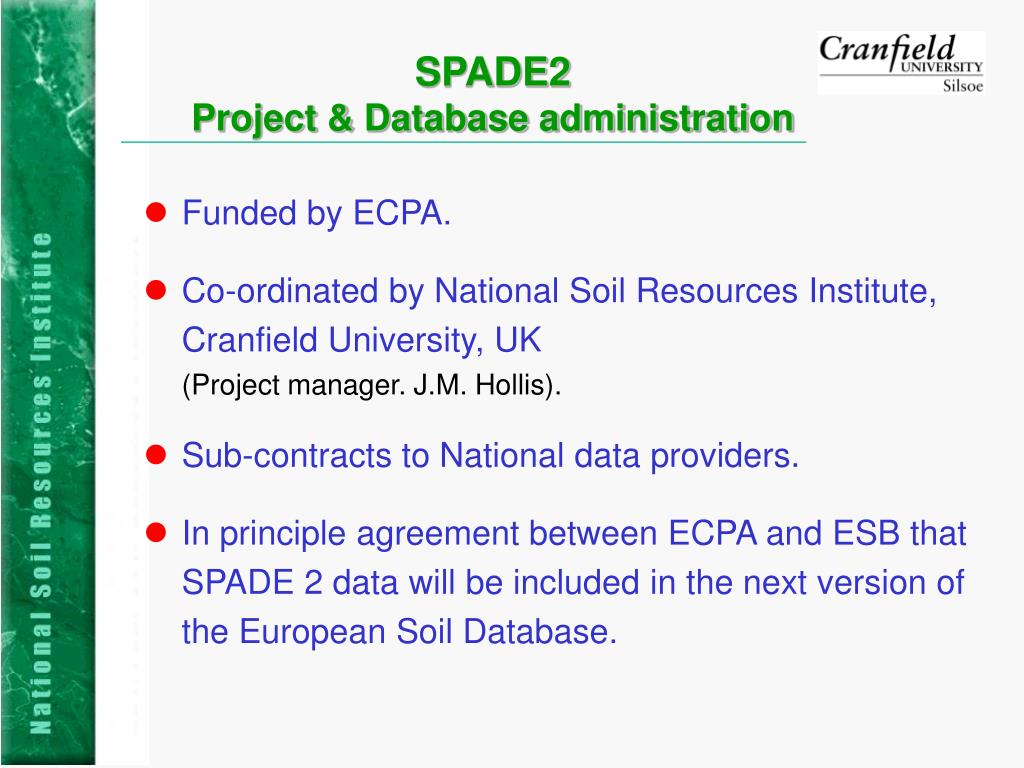Image resolution: width=1024 pixels, height=768 pixels.
Task: Click the word Silsoe in the logo
Action: (x=963, y=86)
